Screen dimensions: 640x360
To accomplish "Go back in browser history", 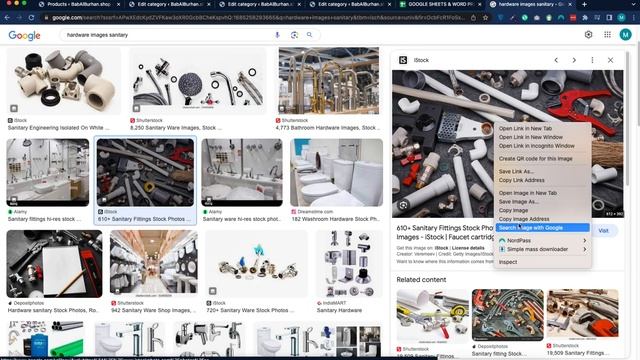I will coord(7,18).
